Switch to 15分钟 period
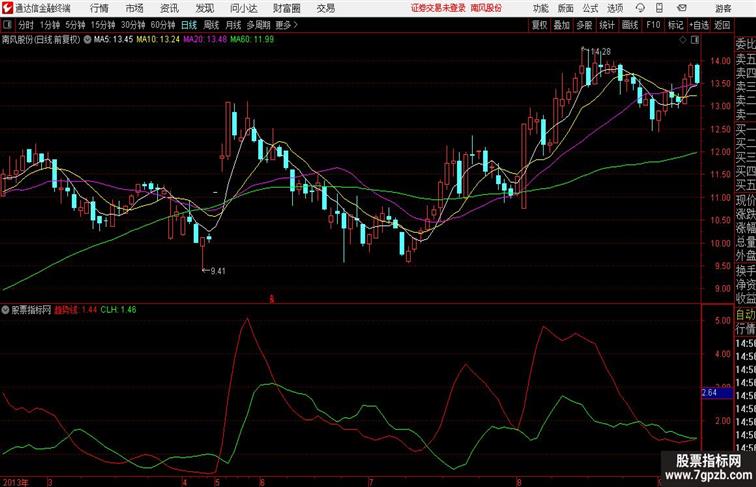Viewport: 756px width, 487px height. point(103,25)
